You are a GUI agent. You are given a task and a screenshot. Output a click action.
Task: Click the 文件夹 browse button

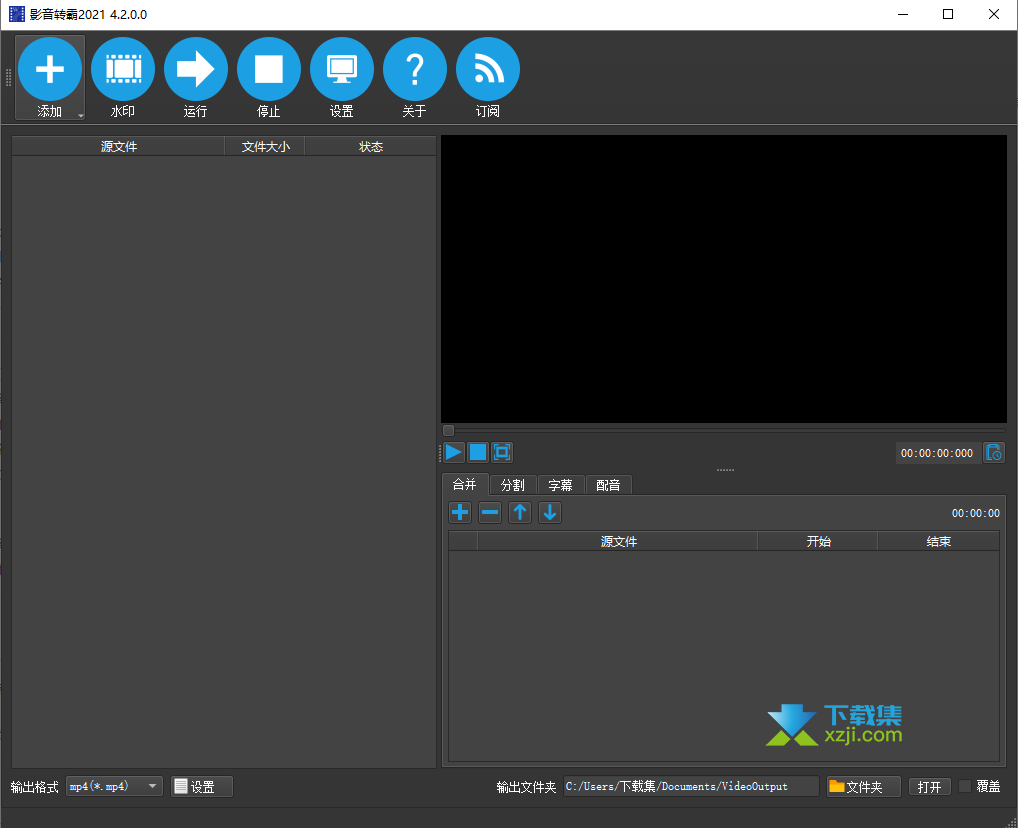point(863,786)
